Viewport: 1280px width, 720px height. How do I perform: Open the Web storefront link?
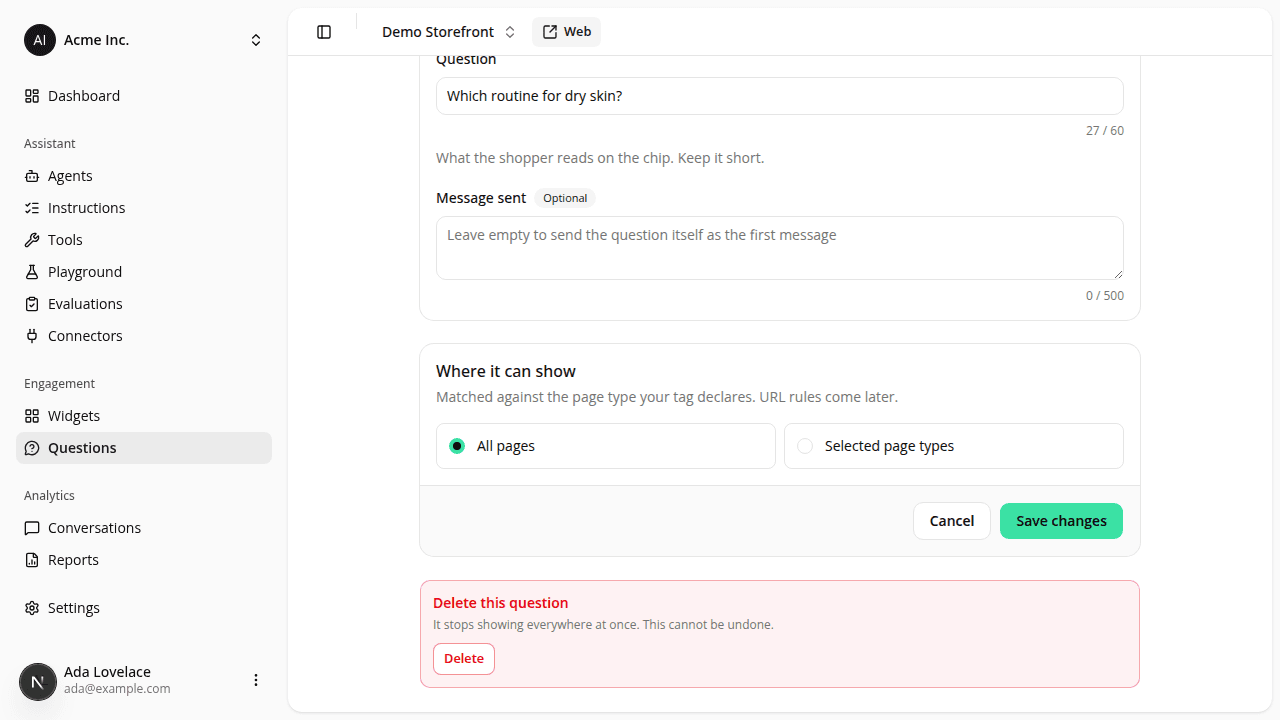click(566, 32)
